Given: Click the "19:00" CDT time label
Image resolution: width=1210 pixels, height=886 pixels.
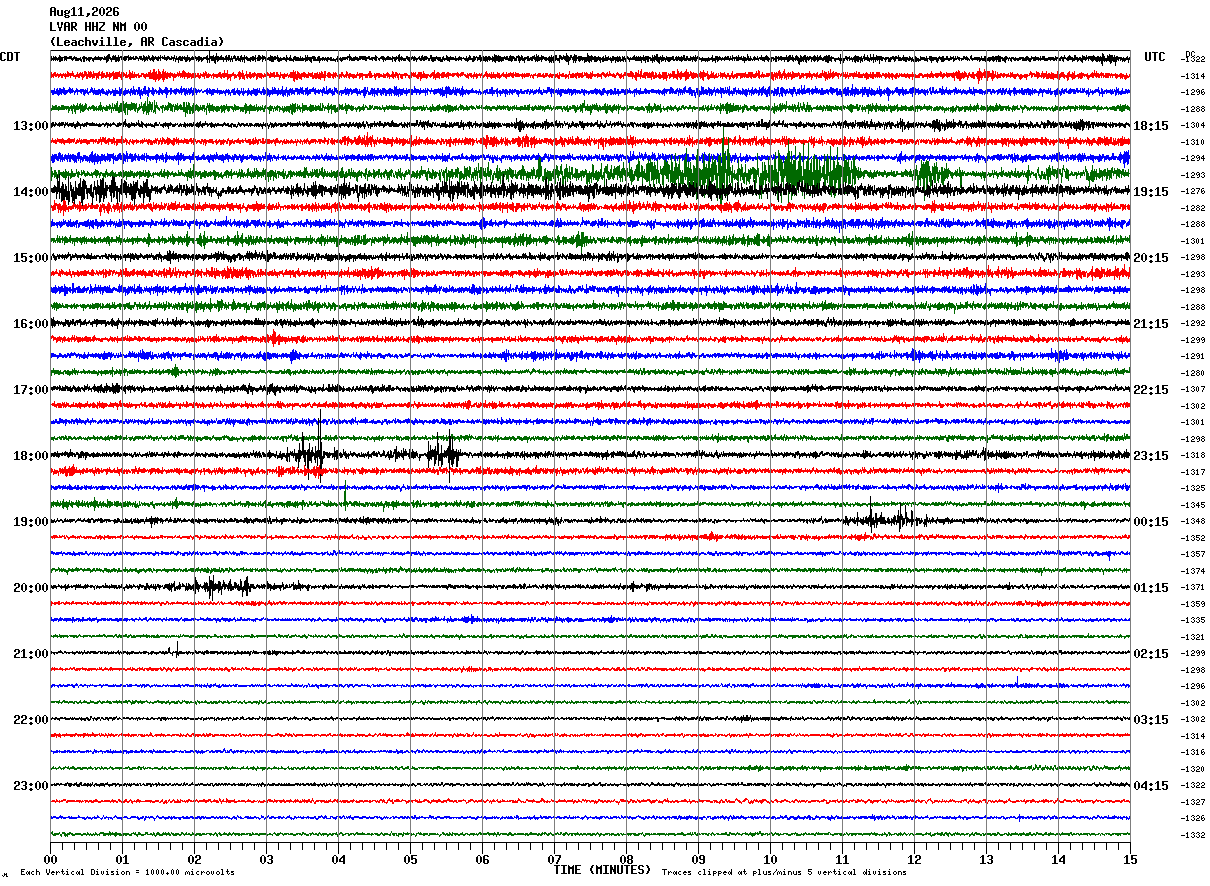Looking at the screenshot, I should [x=30, y=522].
